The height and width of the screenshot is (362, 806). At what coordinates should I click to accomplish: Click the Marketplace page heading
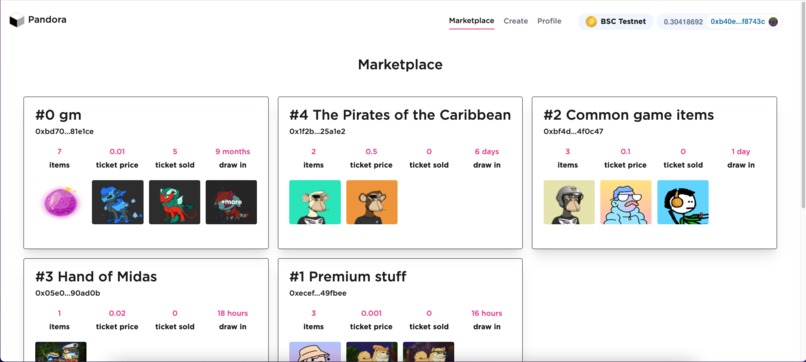point(400,65)
